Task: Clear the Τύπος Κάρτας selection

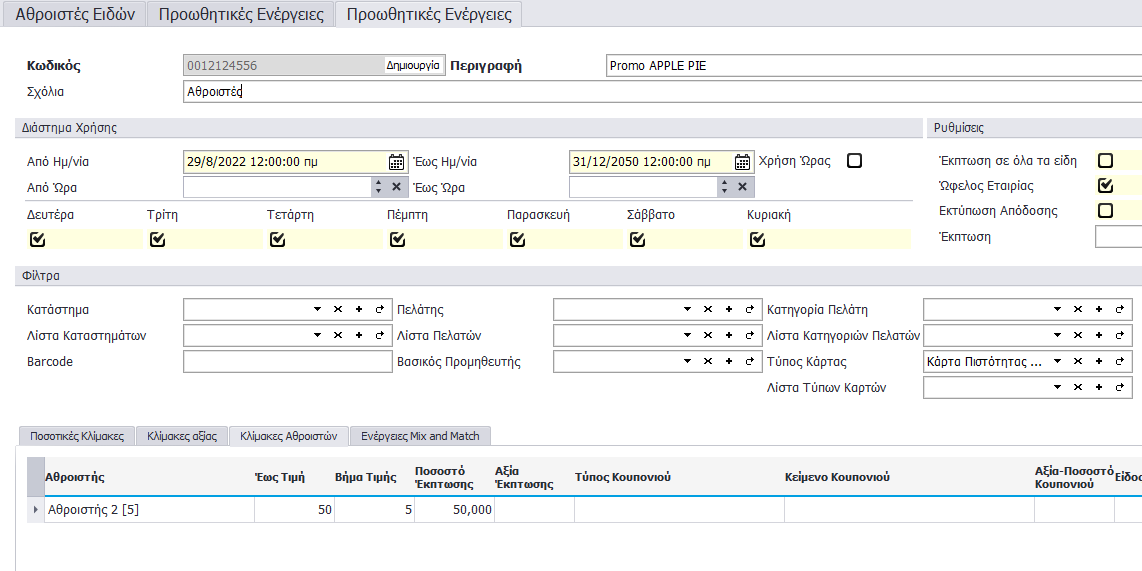Action: point(1077,362)
